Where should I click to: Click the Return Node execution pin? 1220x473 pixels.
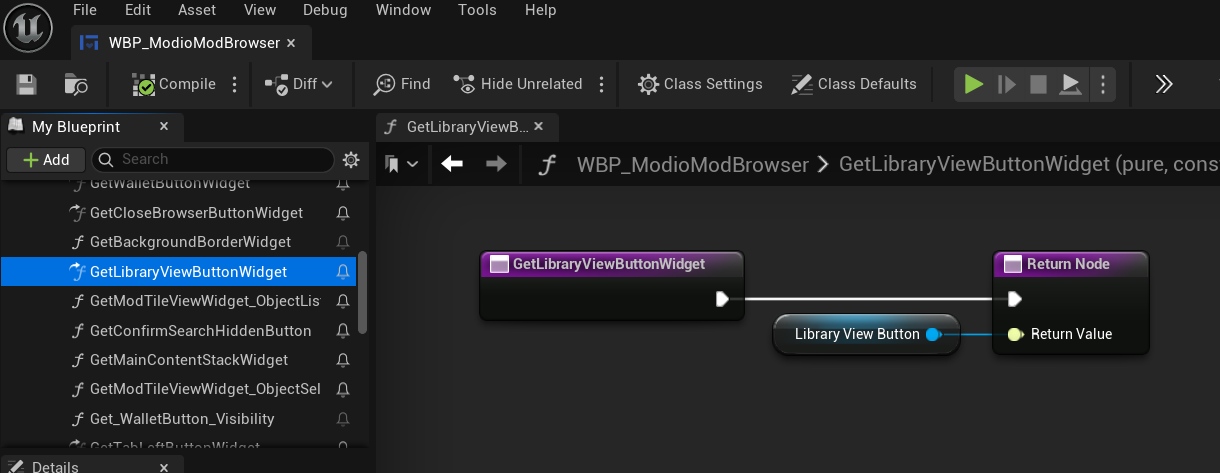1014,299
